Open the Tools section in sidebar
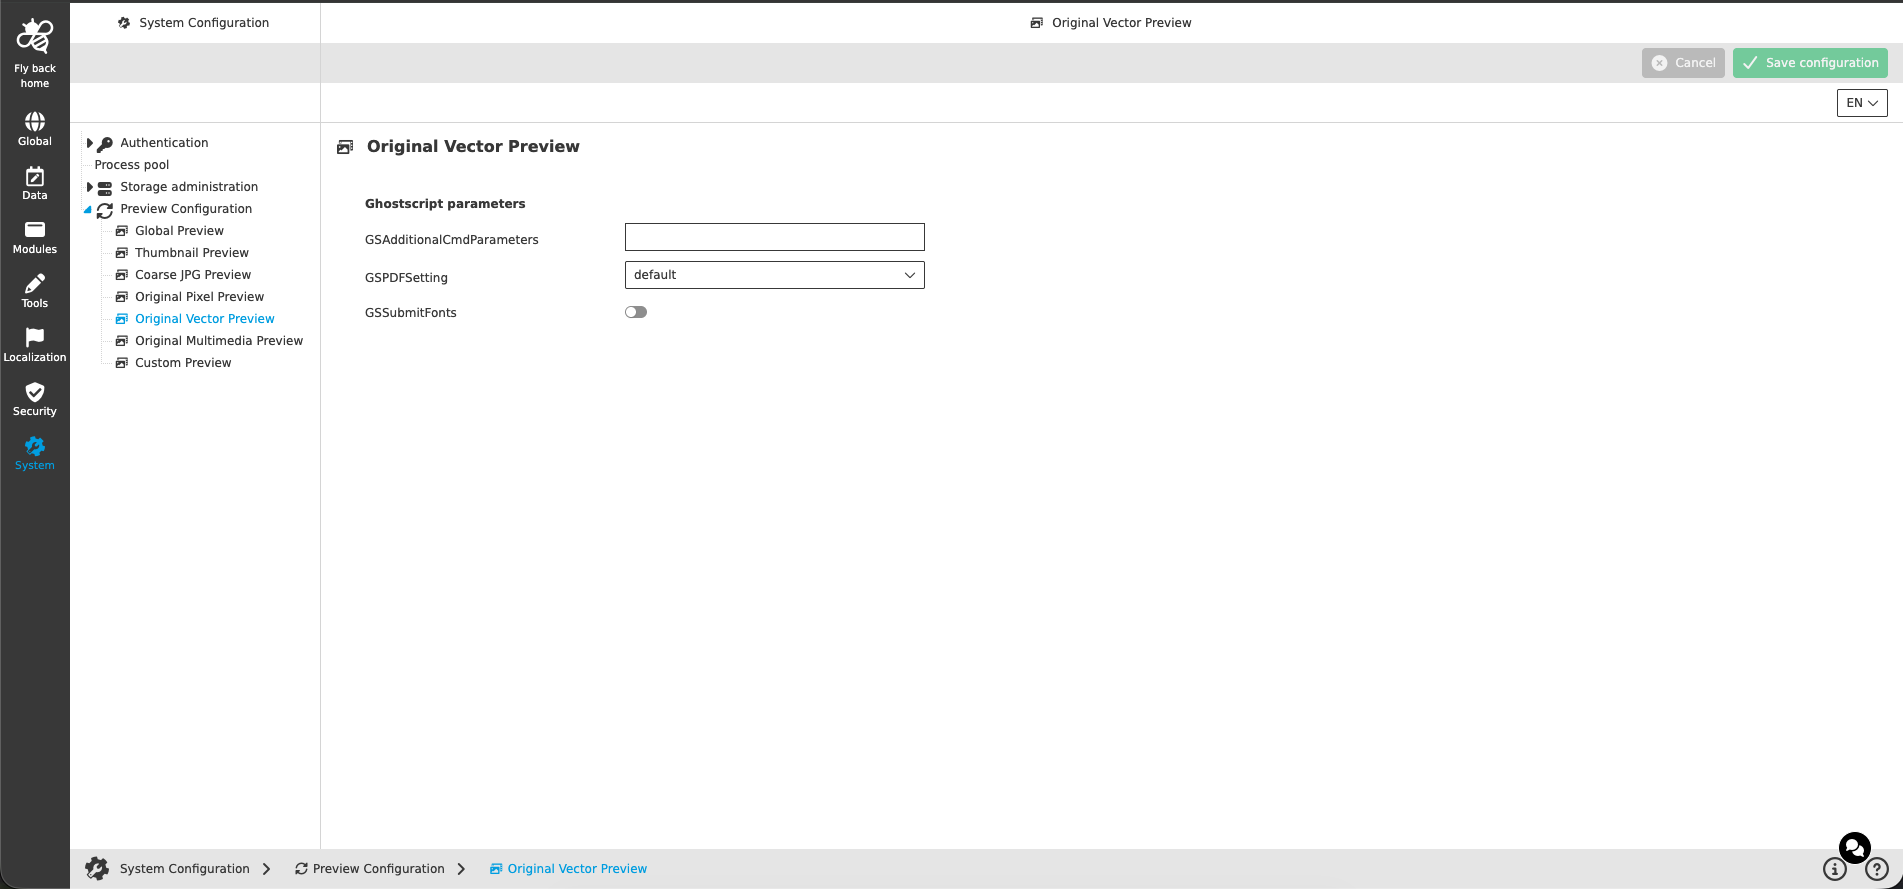This screenshot has height=889, width=1903. click(35, 291)
